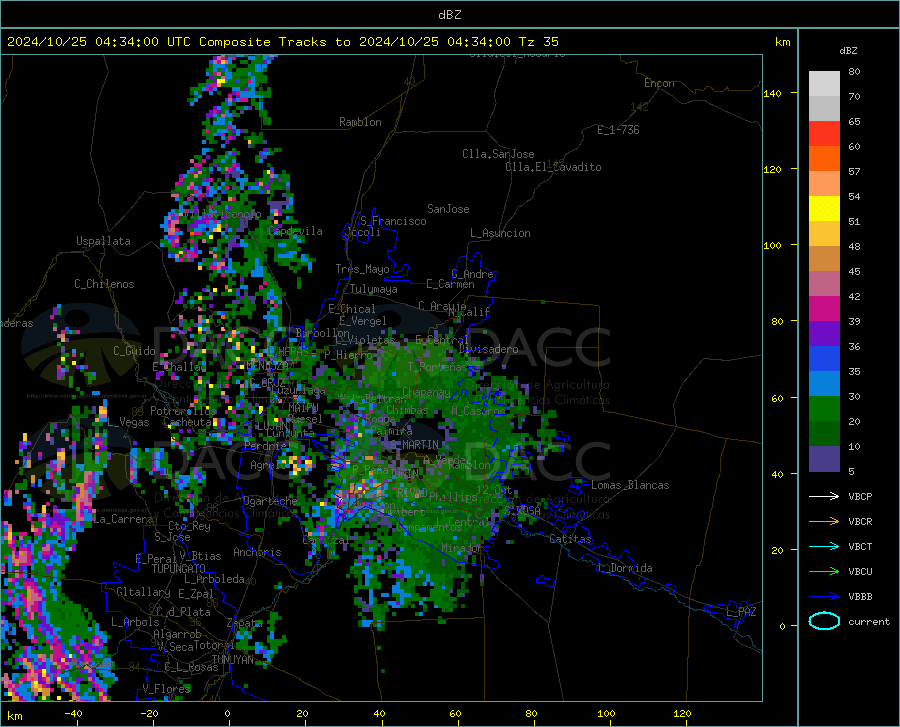Click the 'E_1-736' map label
The width and height of the screenshot is (900, 727).
[618, 130]
